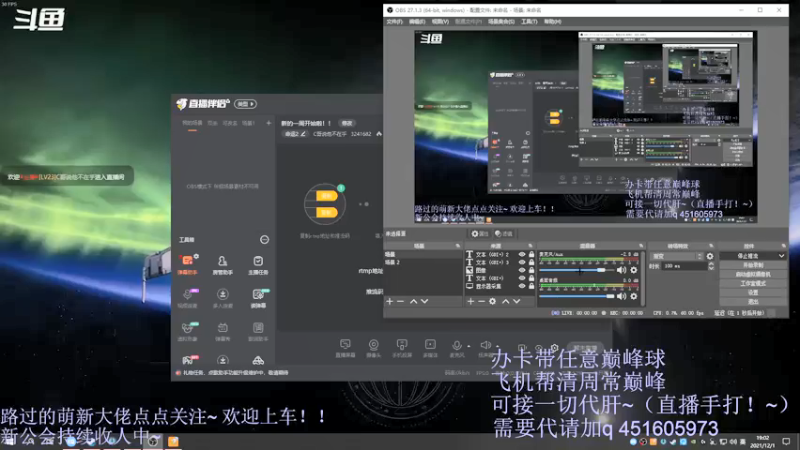Open the 场景集合(S) menu in OBS
This screenshot has width=800, height=450.
coord(501,21)
